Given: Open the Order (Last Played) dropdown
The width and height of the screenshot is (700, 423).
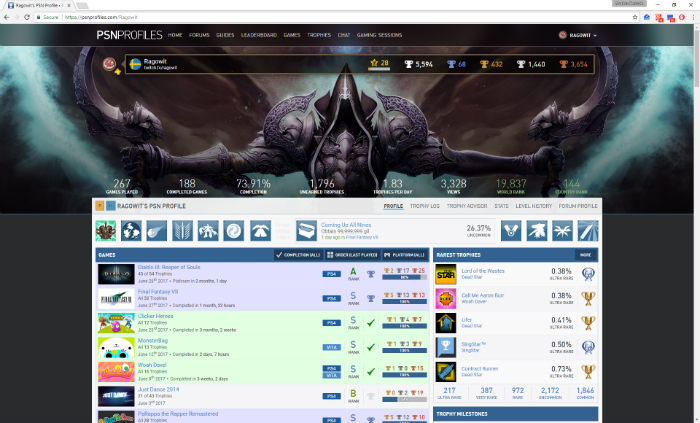Looking at the screenshot, I should pos(352,255).
